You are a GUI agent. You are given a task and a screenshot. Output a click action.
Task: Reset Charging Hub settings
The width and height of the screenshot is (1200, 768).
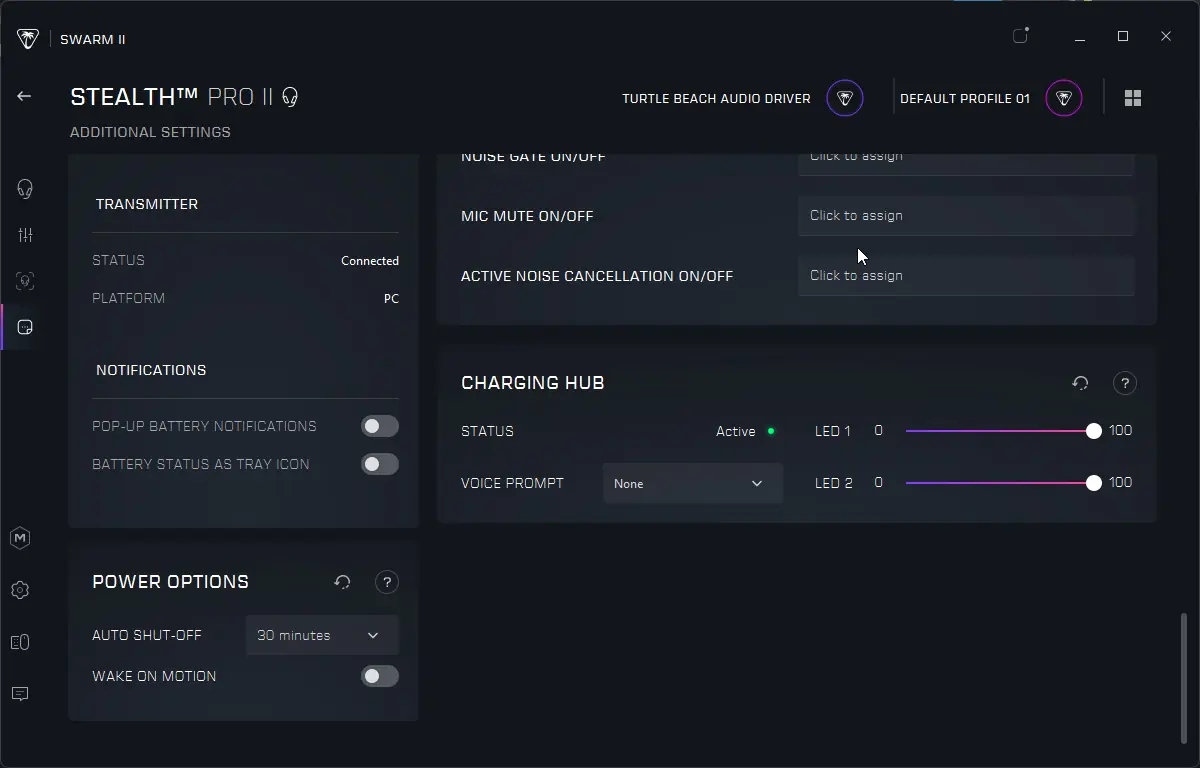pyautogui.click(x=1080, y=383)
